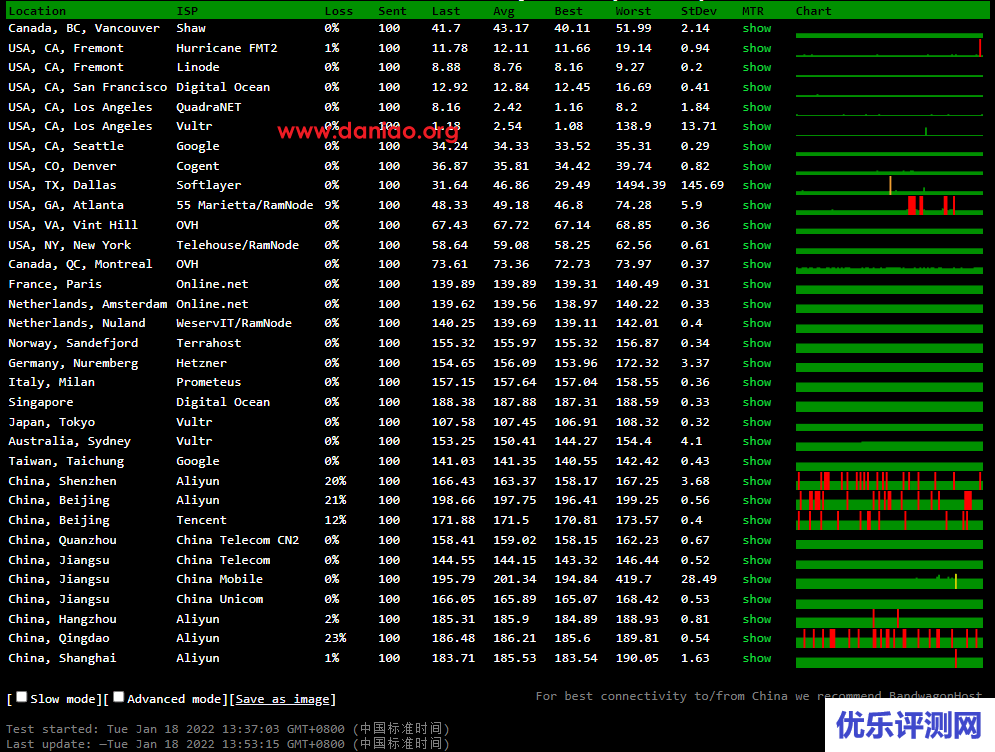Enable the Slow mode checkbox
The width and height of the screenshot is (995, 752).
(x=22, y=697)
